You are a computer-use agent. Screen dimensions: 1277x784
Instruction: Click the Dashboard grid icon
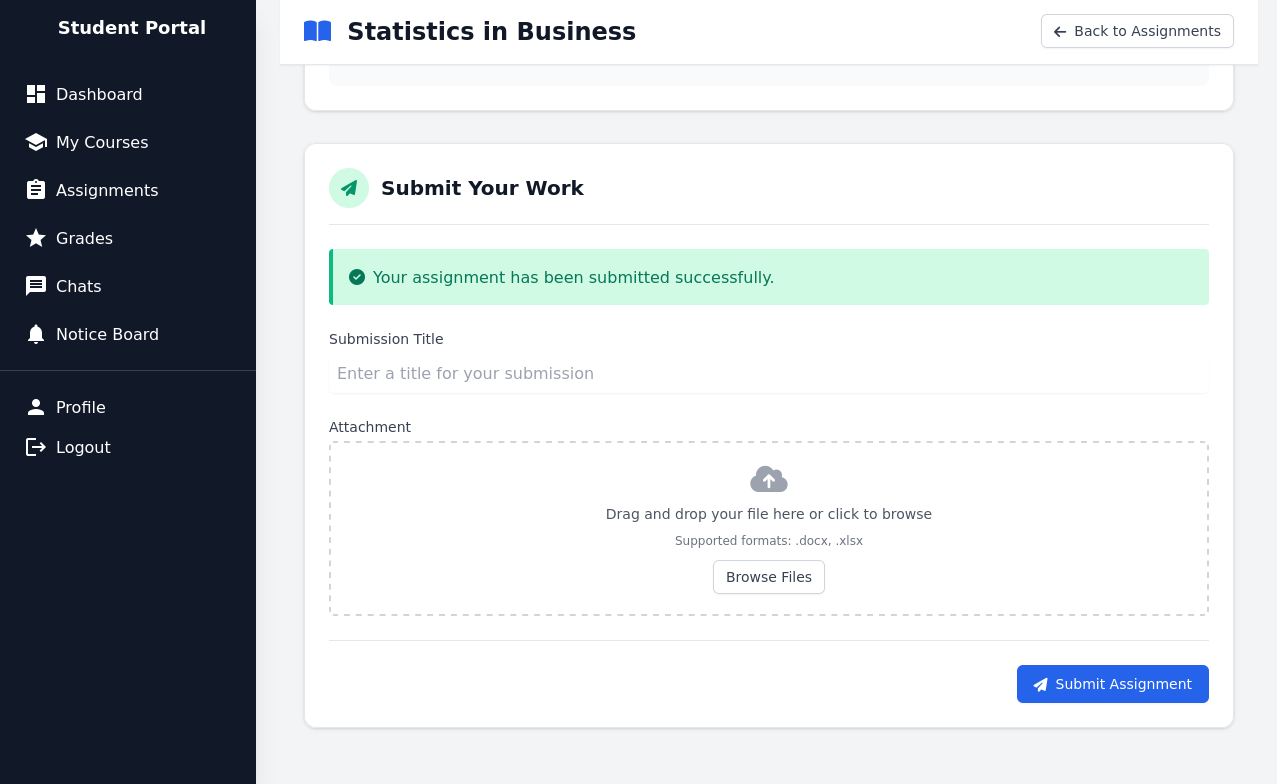point(36,94)
